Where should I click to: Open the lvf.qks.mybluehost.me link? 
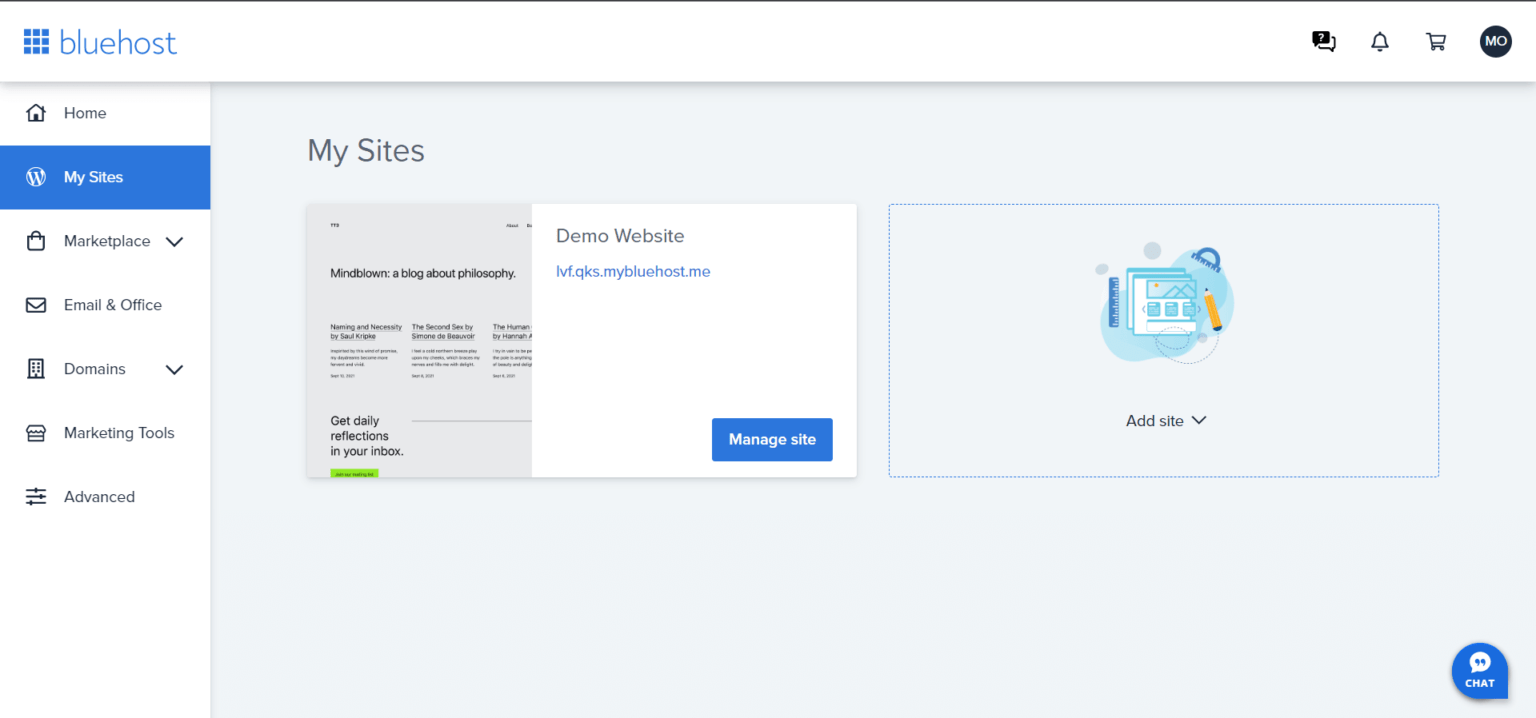click(x=633, y=271)
